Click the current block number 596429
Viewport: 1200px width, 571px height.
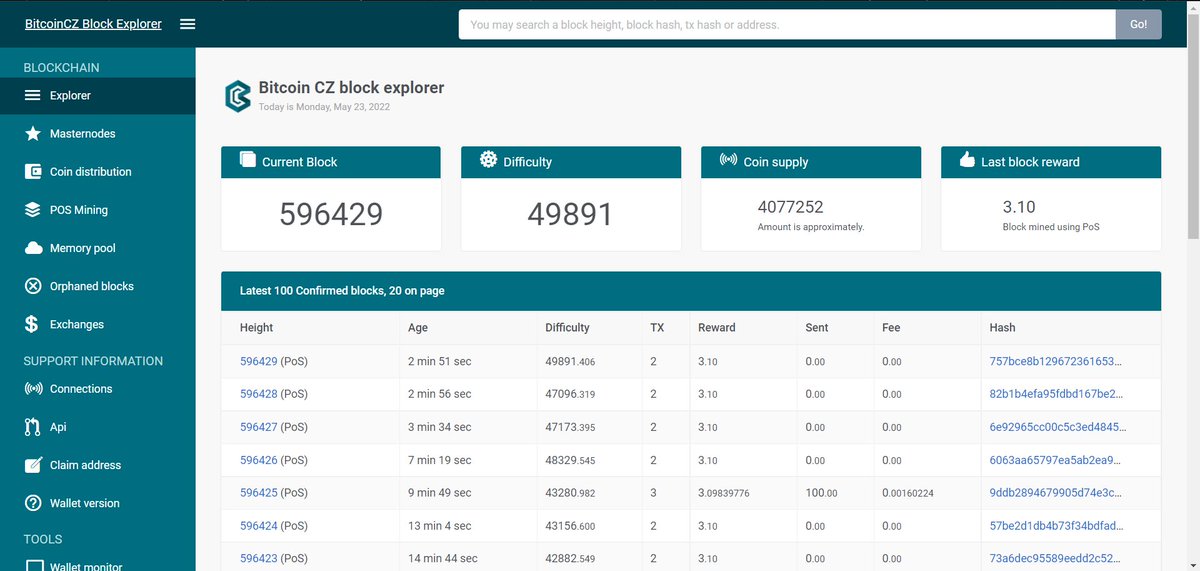pos(331,214)
